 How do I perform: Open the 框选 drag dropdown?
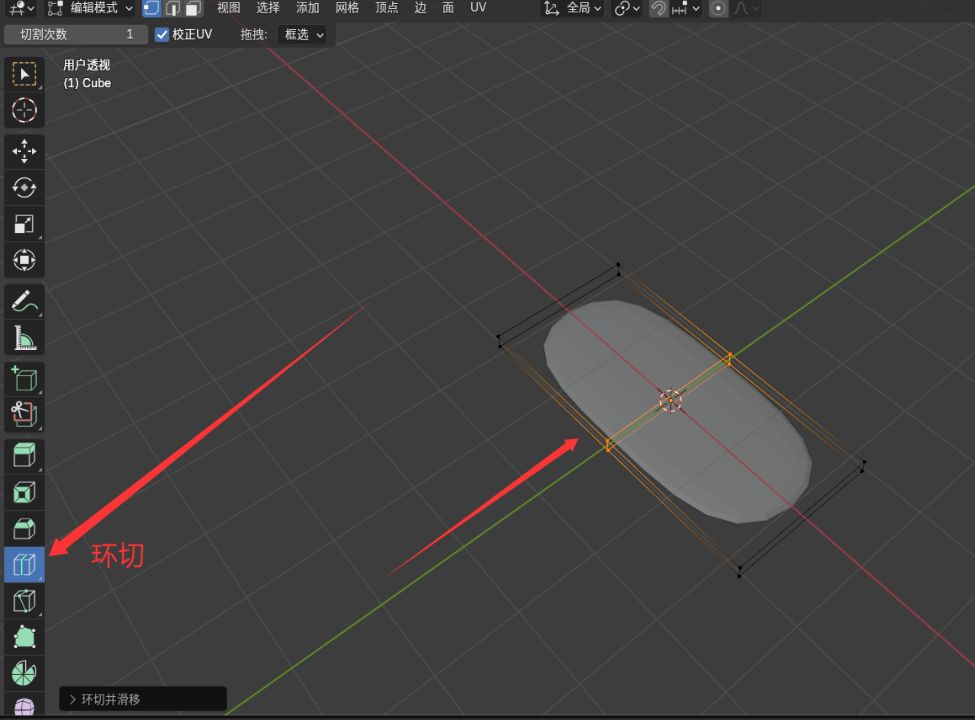pyautogui.click(x=304, y=34)
